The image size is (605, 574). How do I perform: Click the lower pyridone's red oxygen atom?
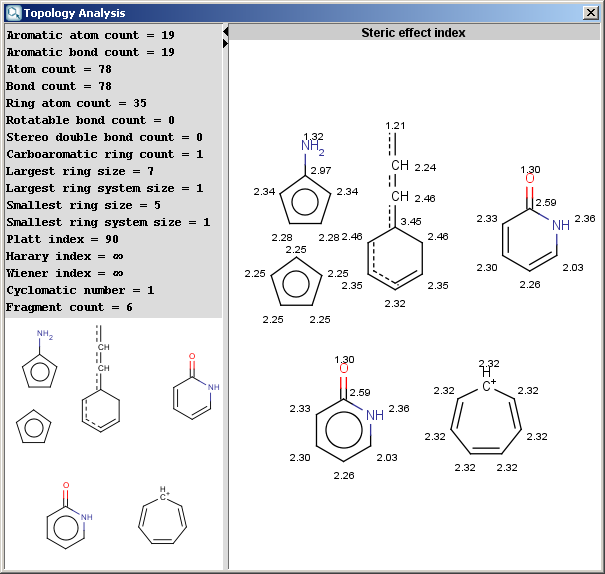[344, 369]
